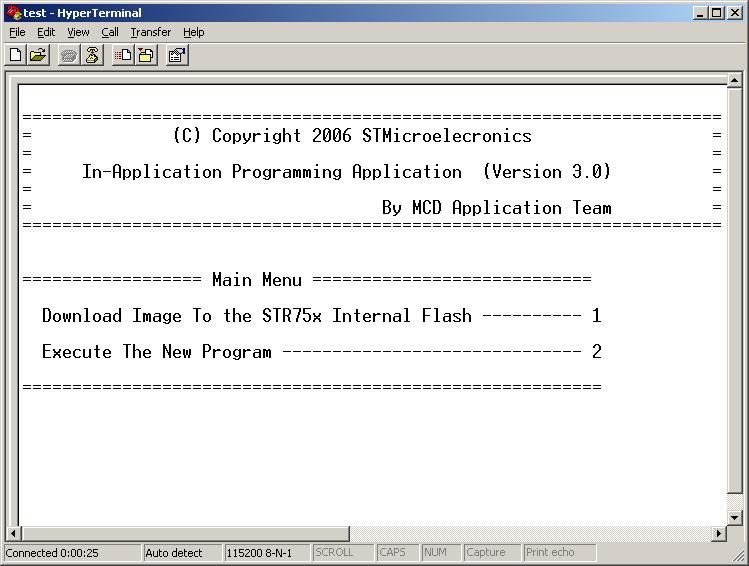Click the Call (telephone) toolbar icon

point(69,55)
